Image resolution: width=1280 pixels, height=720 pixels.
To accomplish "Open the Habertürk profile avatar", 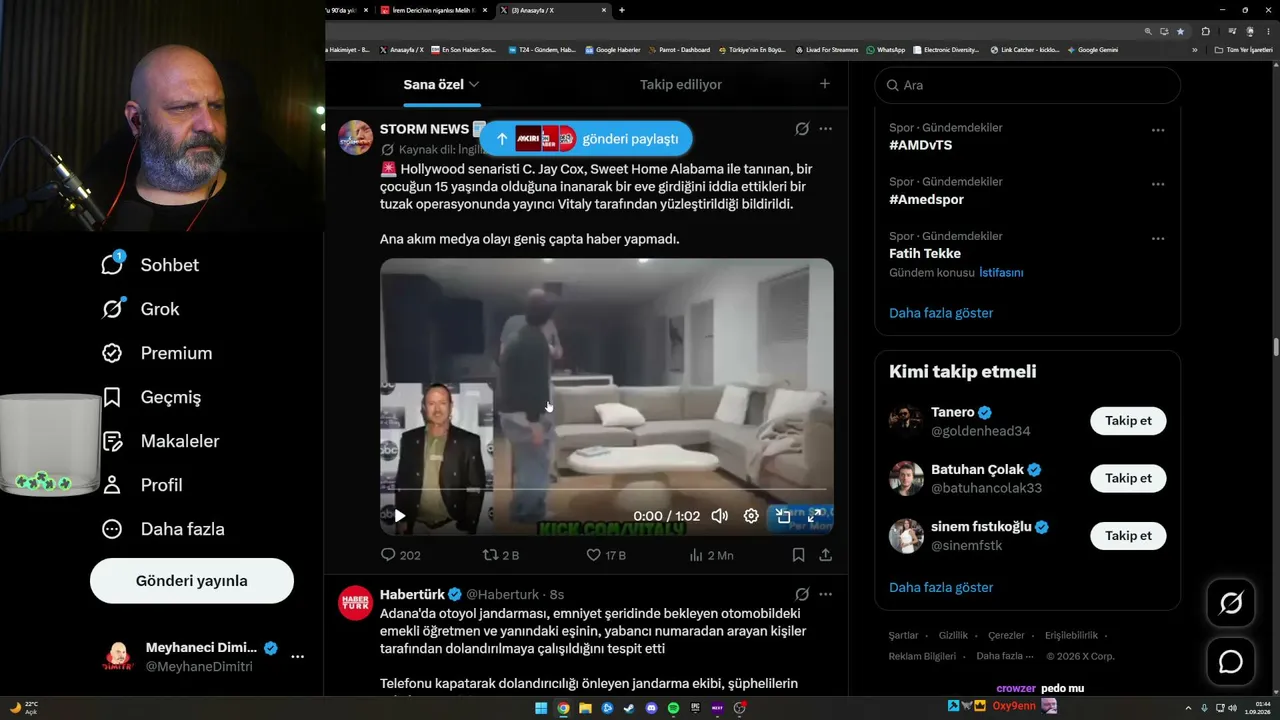I will click(355, 603).
